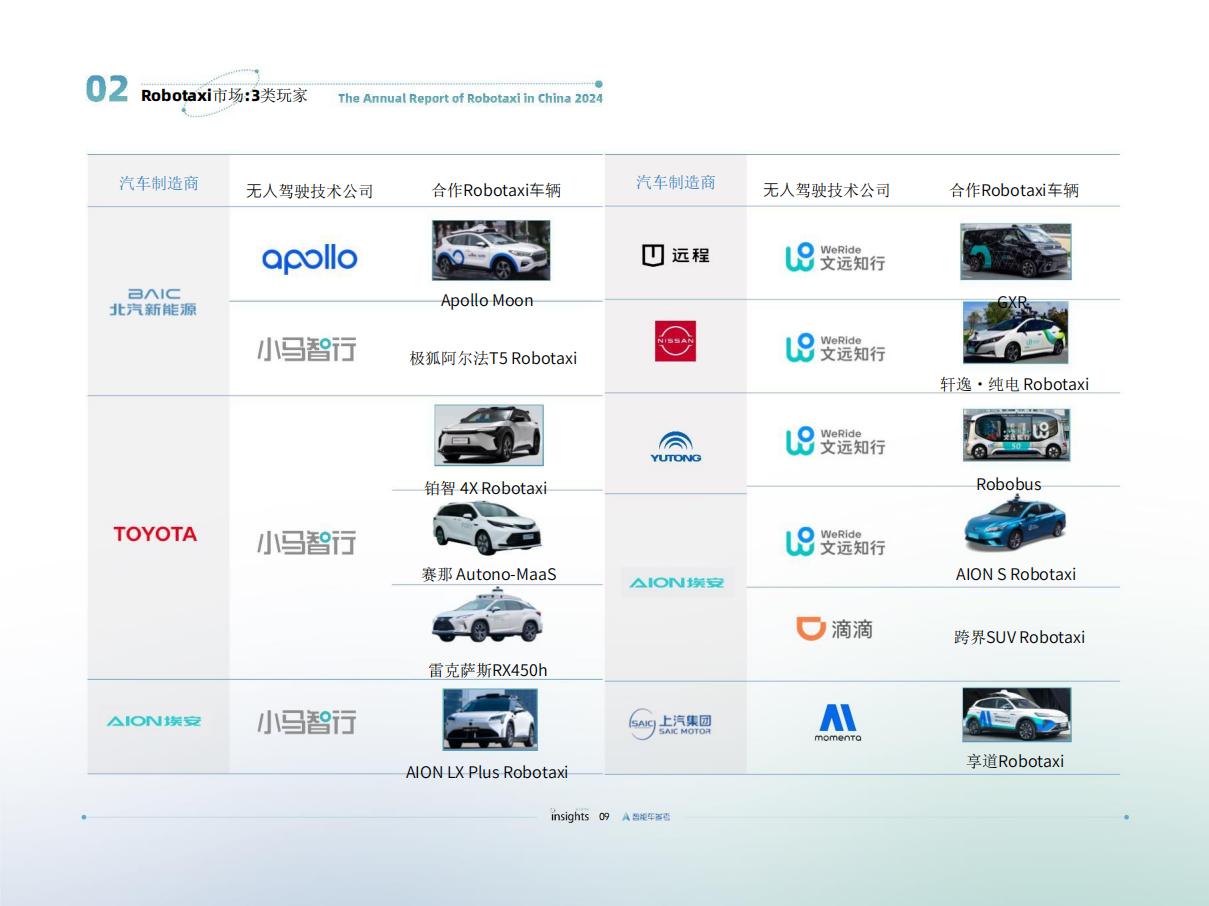The image size is (1209, 906).
Task: Click the 'GXR' caption text
Action: pyautogui.click(x=1012, y=302)
